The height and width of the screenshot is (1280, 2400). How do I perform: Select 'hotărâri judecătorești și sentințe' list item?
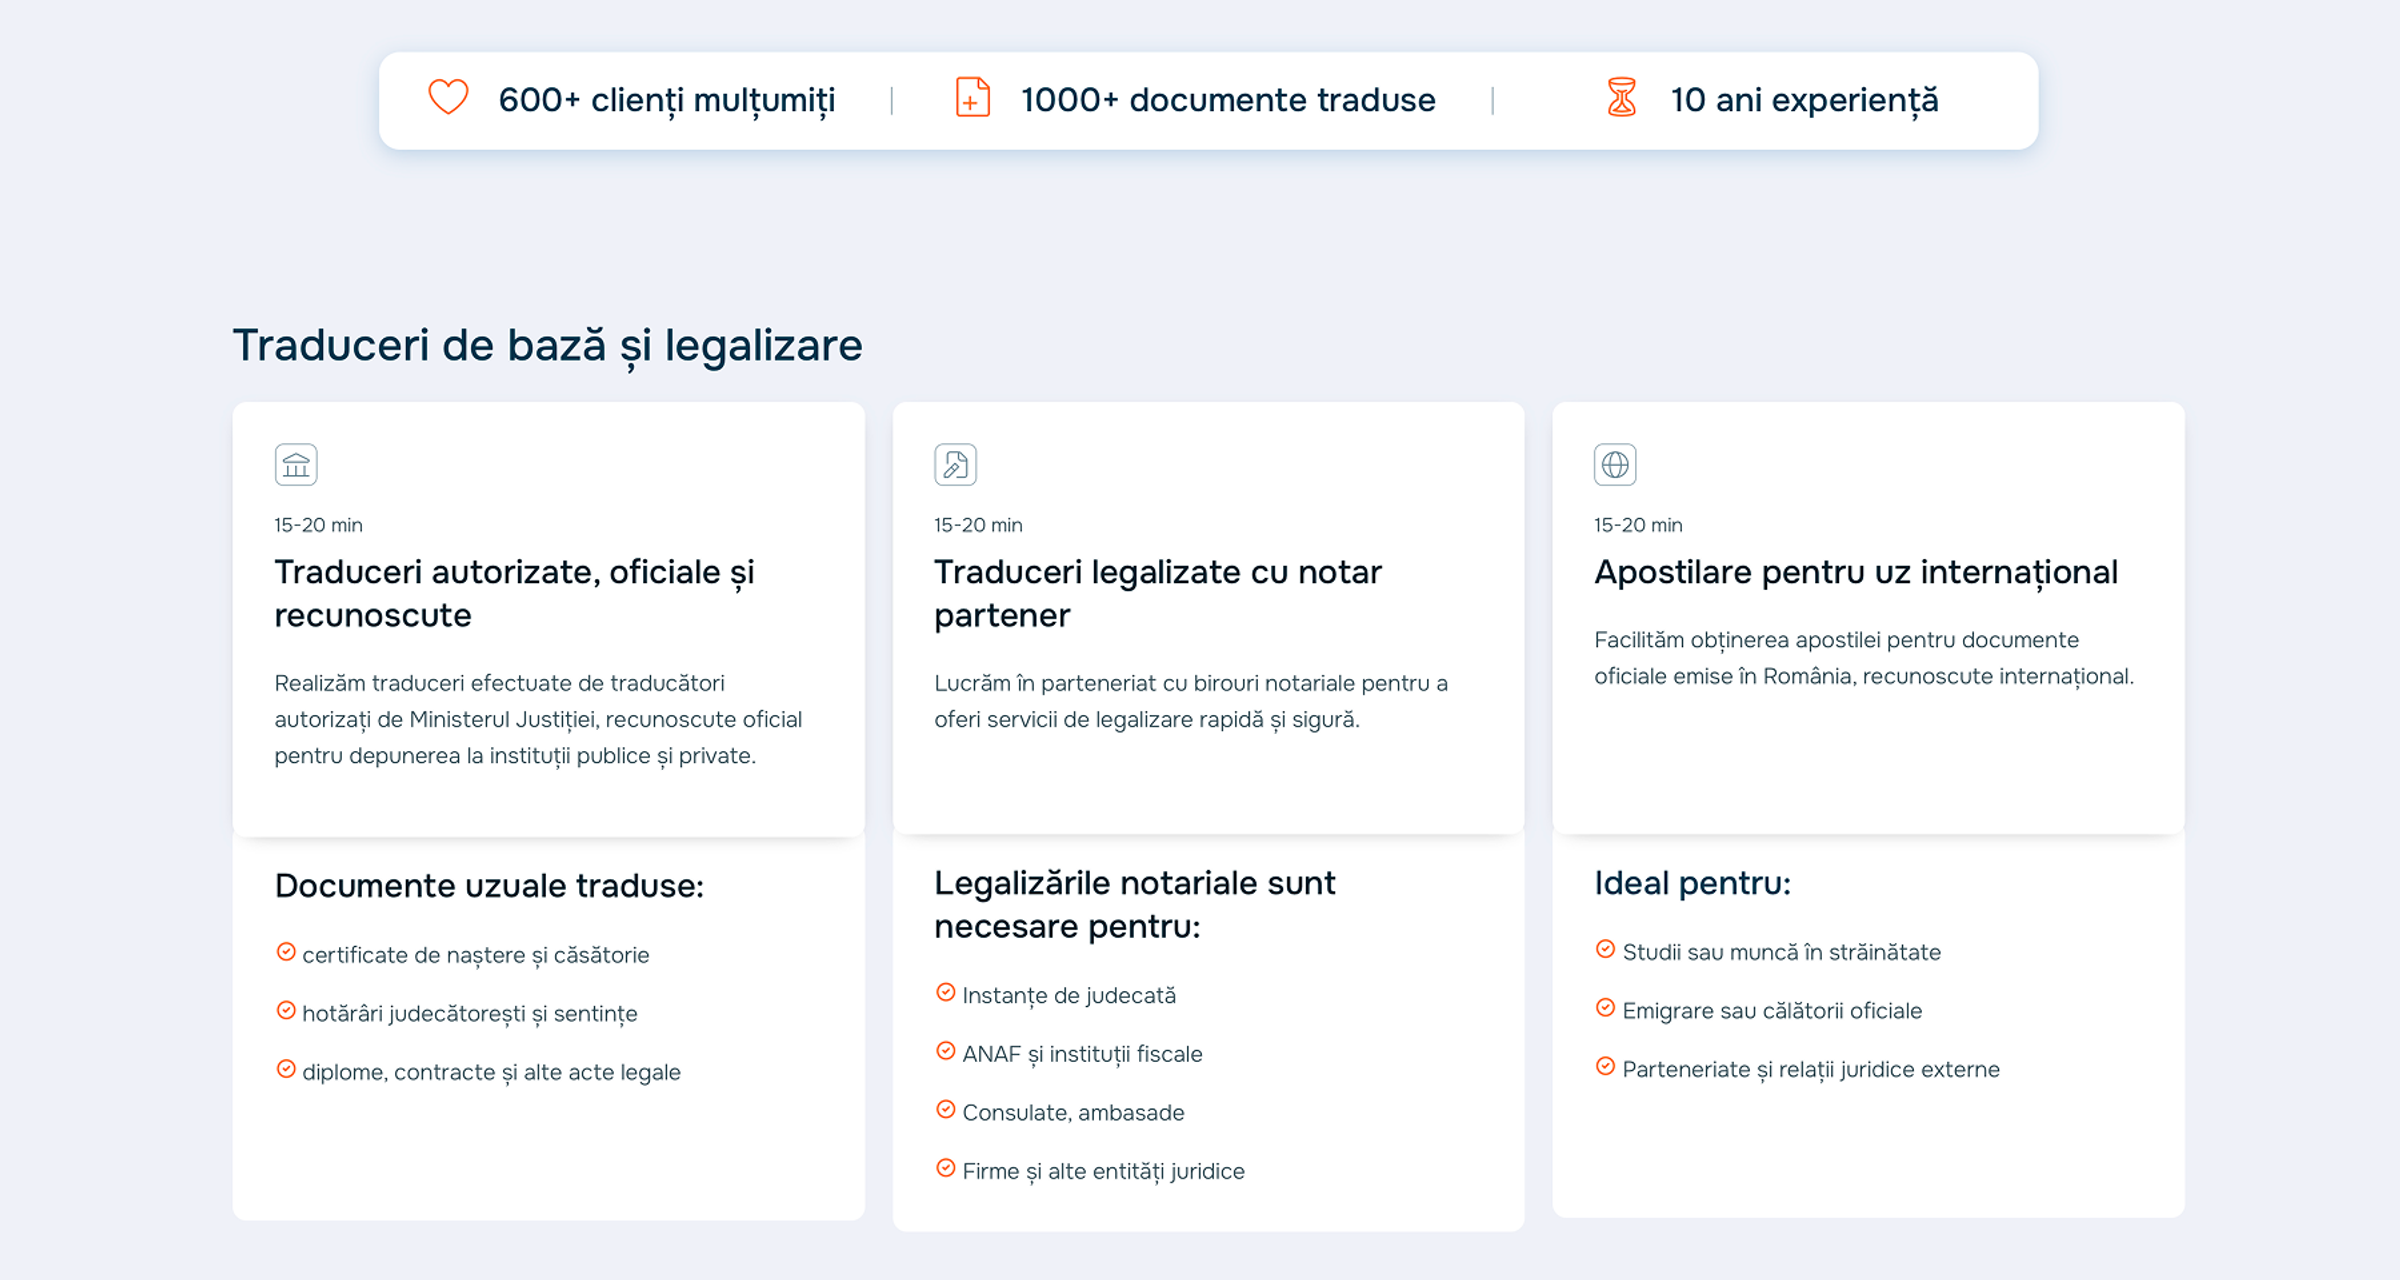(469, 1014)
